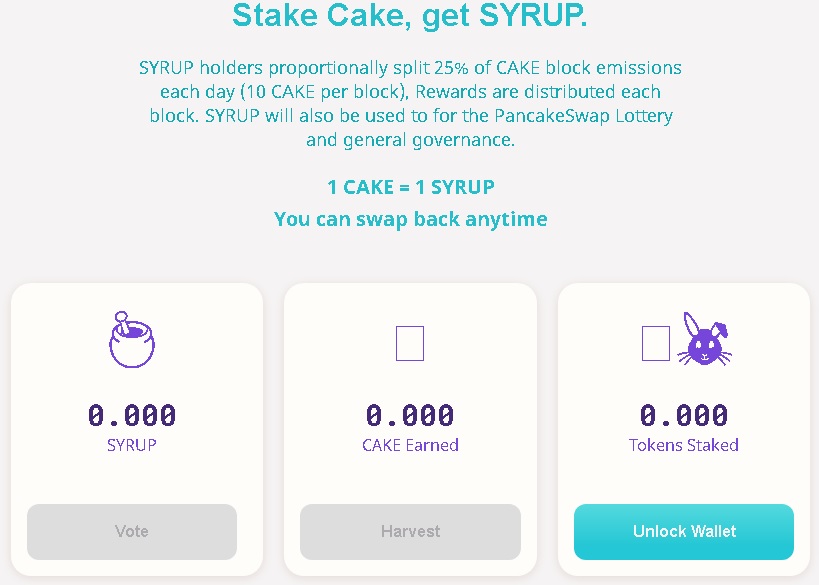Viewport: 819px width, 585px height.
Task: Click the SYRUP label text
Action: pyautogui.click(x=132, y=445)
